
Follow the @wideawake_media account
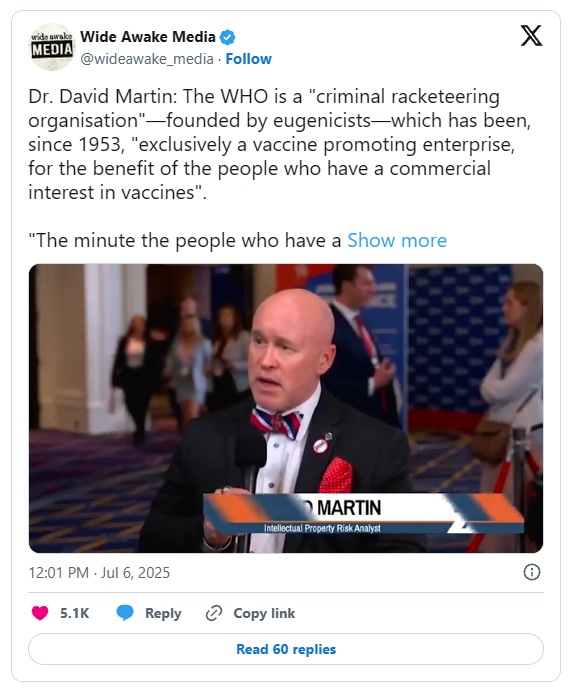click(249, 59)
